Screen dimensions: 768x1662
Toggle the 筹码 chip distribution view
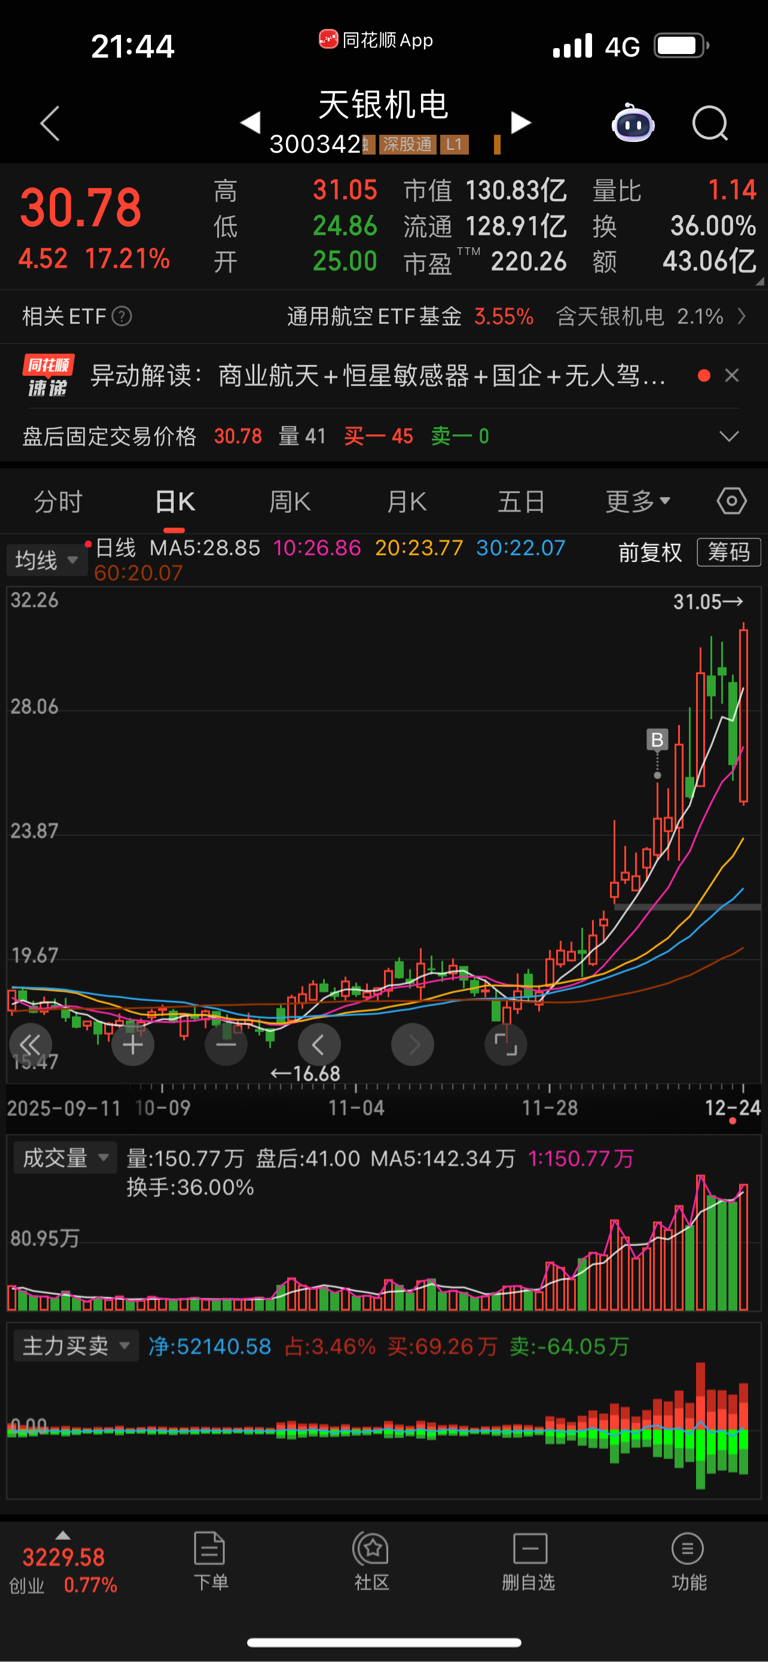pyautogui.click(x=729, y=552)
